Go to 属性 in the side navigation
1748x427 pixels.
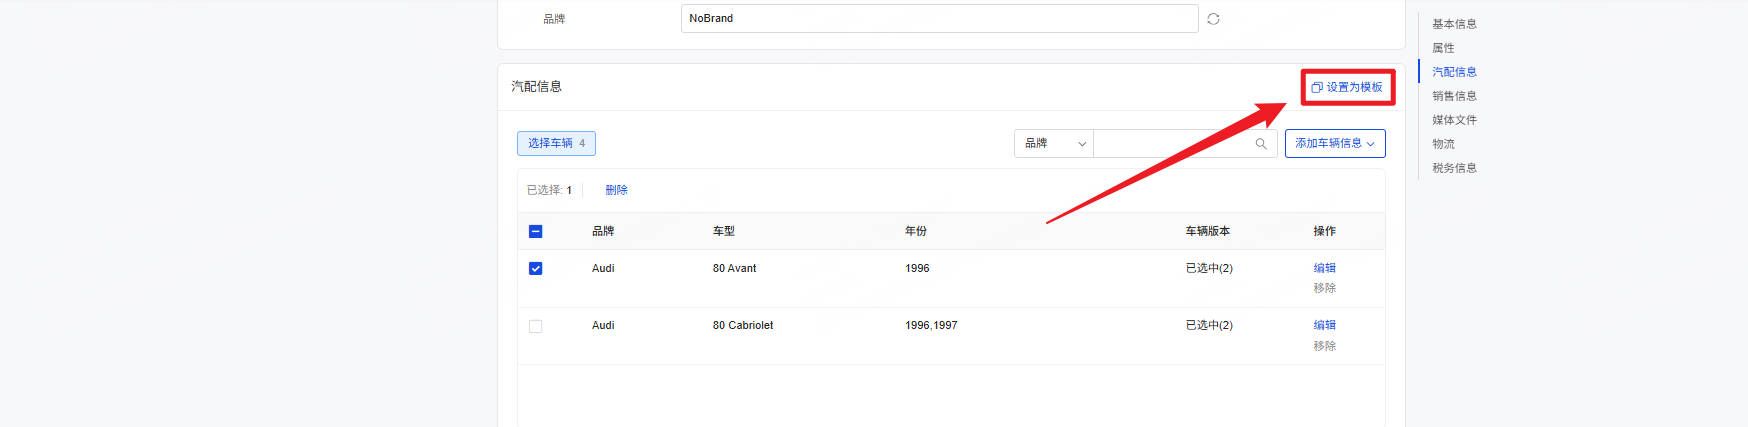[x=1443, y=48]
